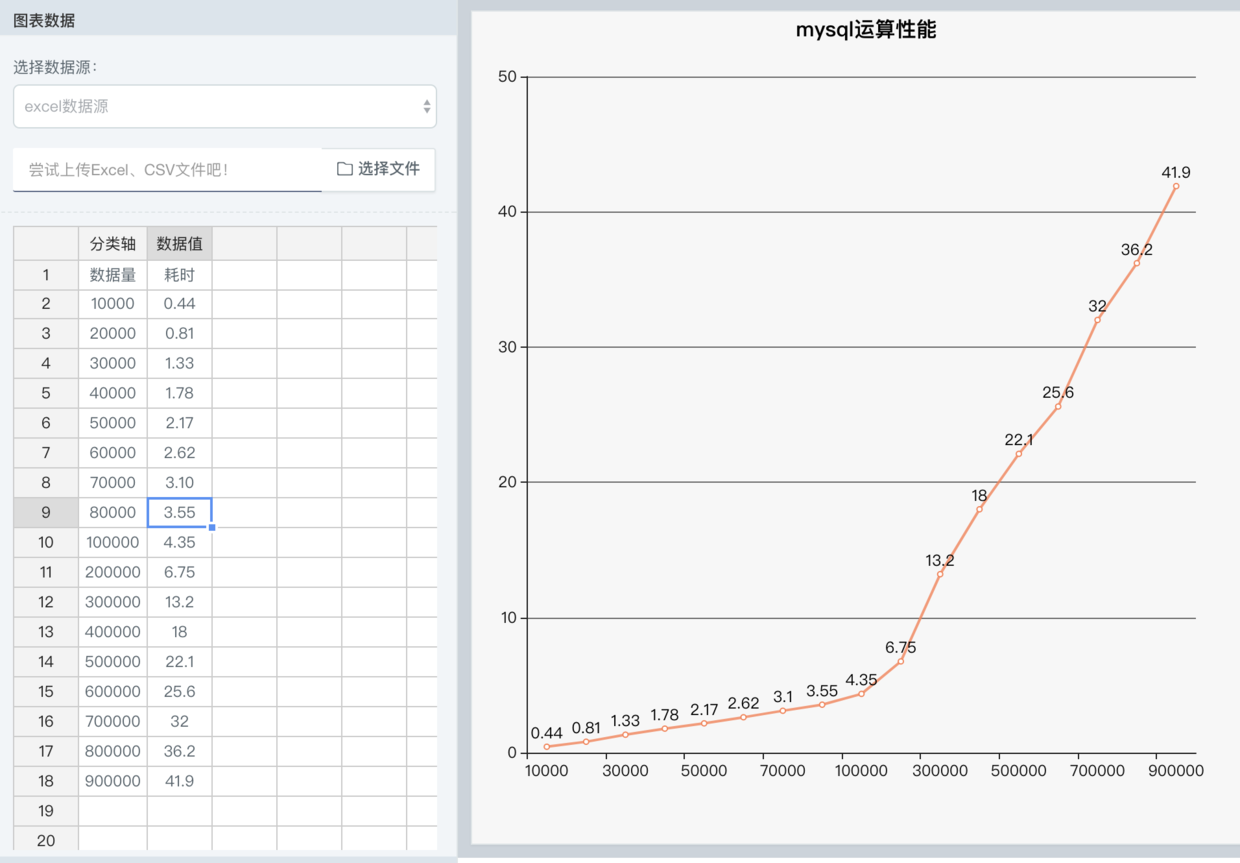Viewport: 1240px width, 863px height.
Task: Select cell with value 1.33
Action: coord(179,364)
